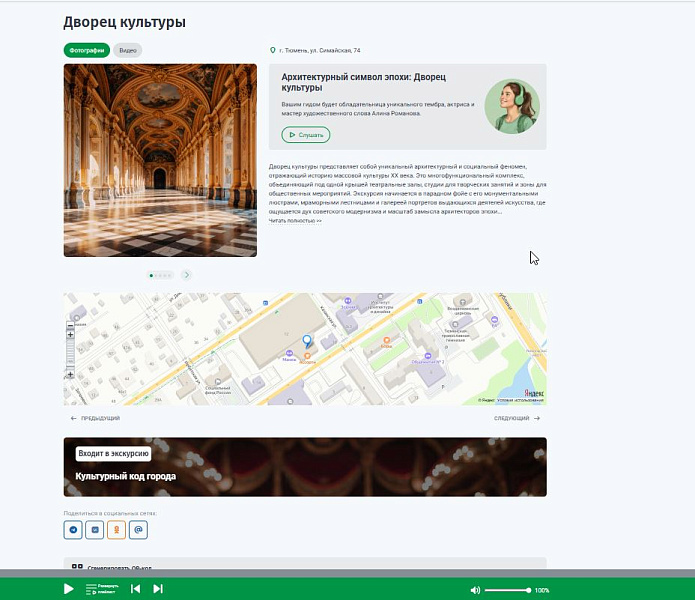The height and width of the screenshot is (600, 695).
Task: Expand full description via Читать полностью
Action: 295,221
